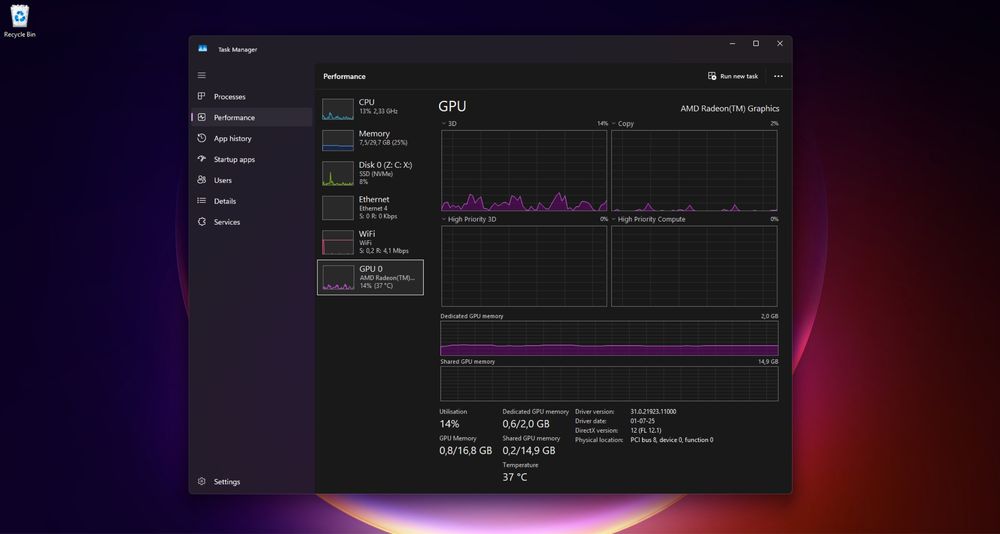Click the Task Manager title bar icon

tap(203, 48)
